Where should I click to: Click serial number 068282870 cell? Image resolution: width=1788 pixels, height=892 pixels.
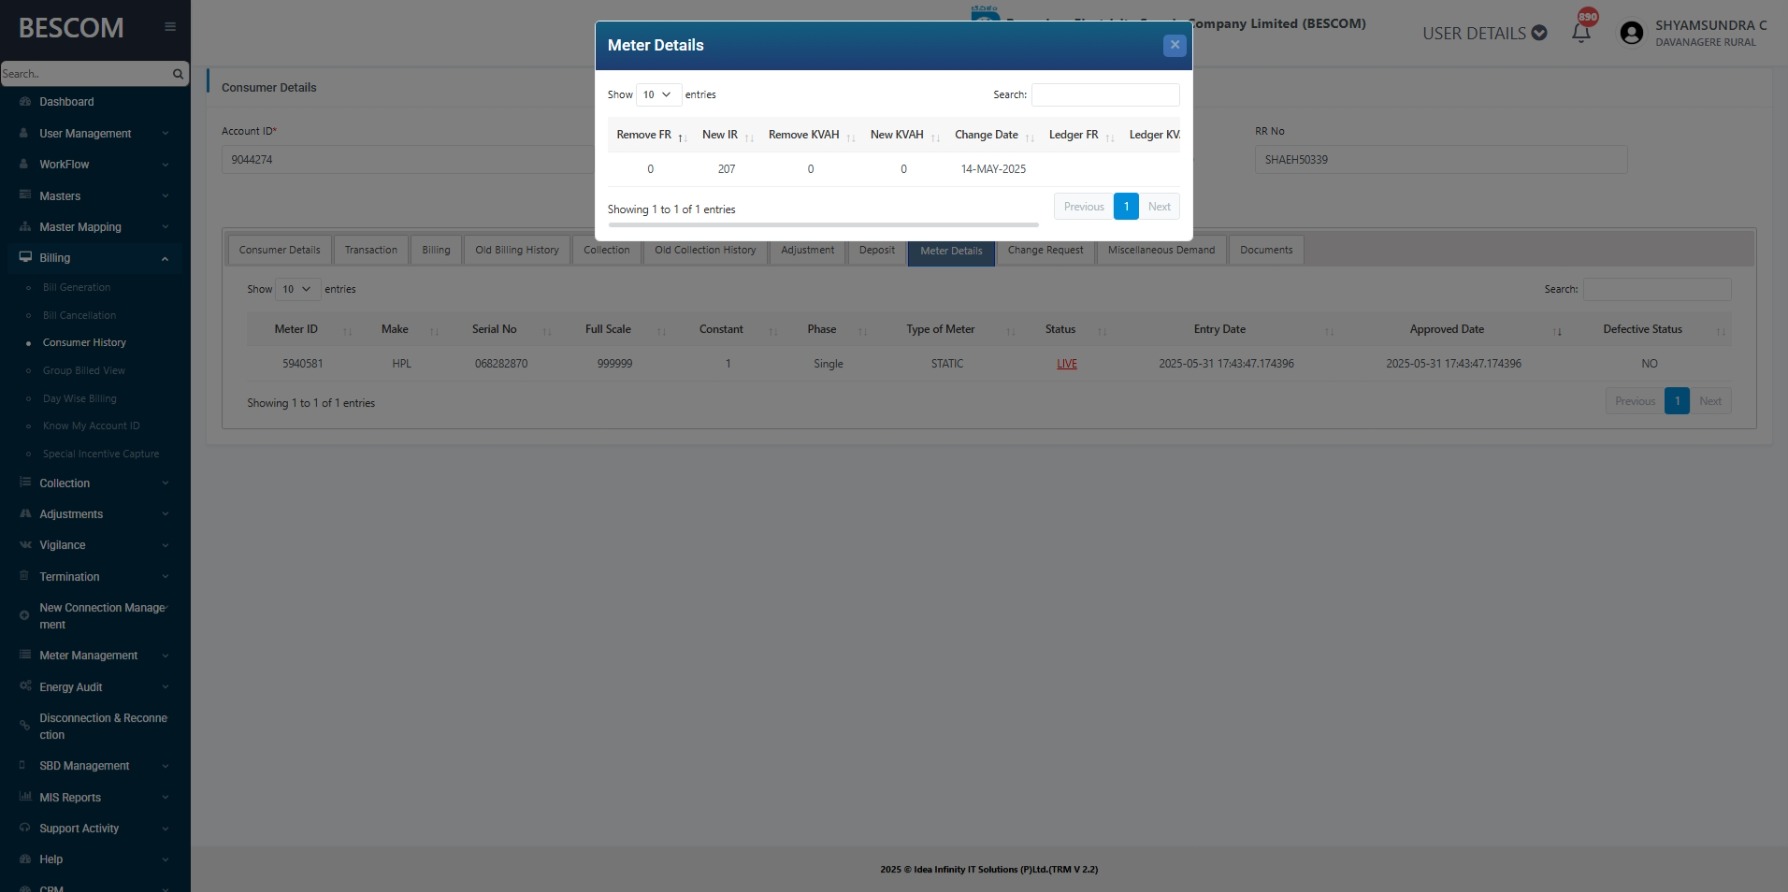coord(501,364)
